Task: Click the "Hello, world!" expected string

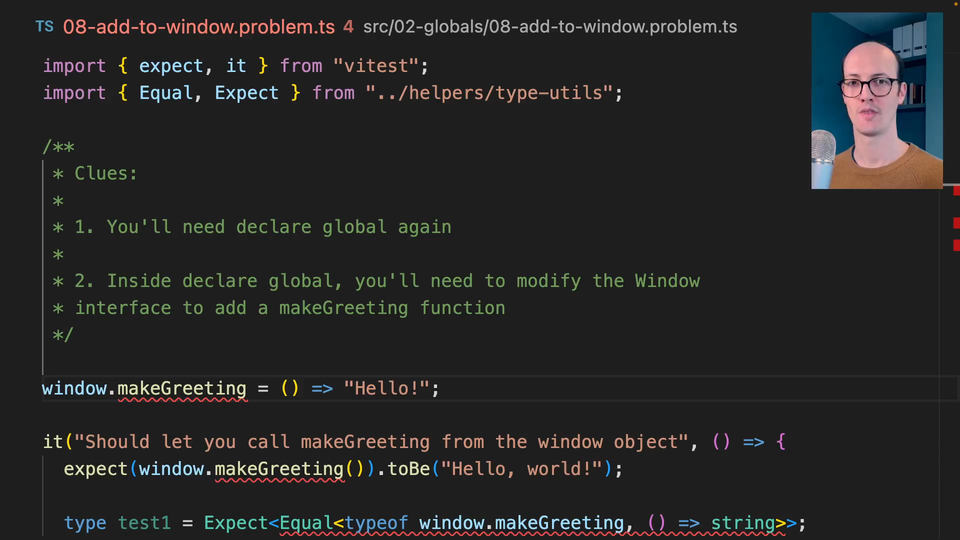Action: coord(526,469)
